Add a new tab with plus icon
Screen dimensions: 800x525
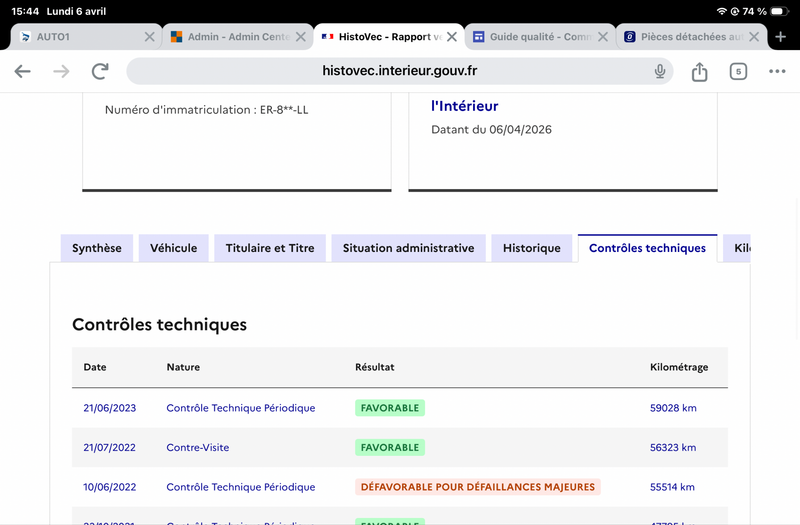coord(781,37)
